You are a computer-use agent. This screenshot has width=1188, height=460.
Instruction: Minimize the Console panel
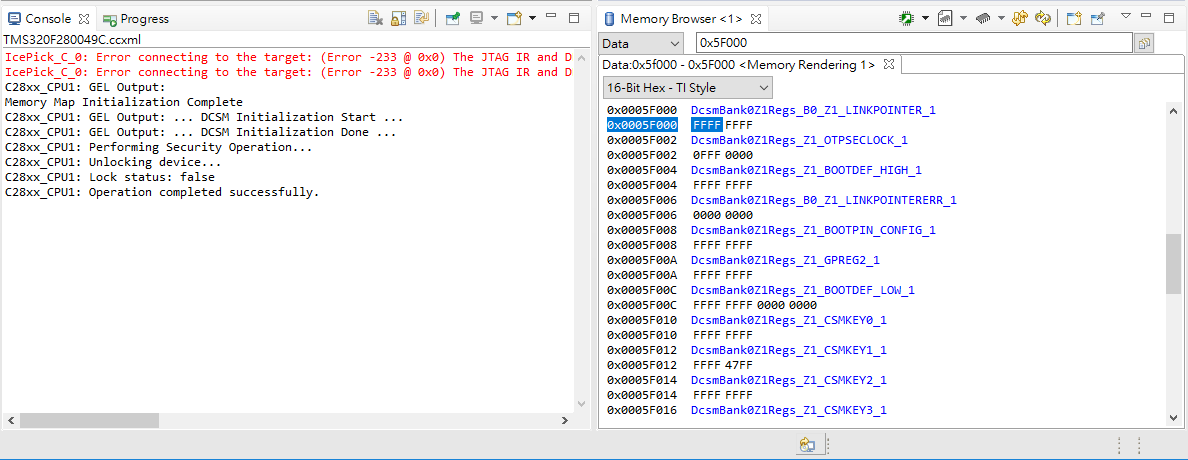[x=552, y=17]
